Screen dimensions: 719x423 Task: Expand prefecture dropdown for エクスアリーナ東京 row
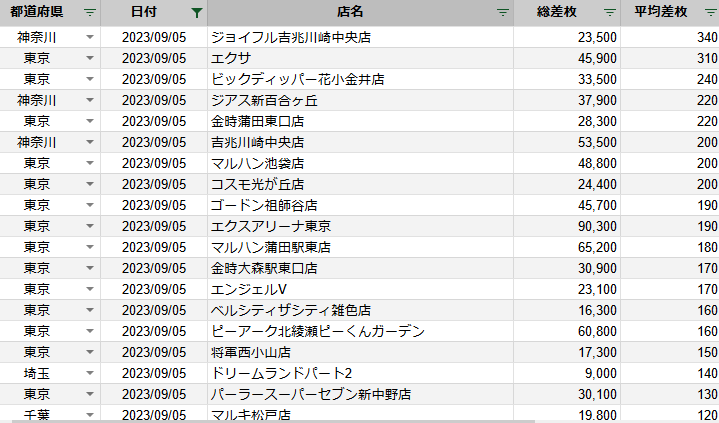[x=90, y=226]
